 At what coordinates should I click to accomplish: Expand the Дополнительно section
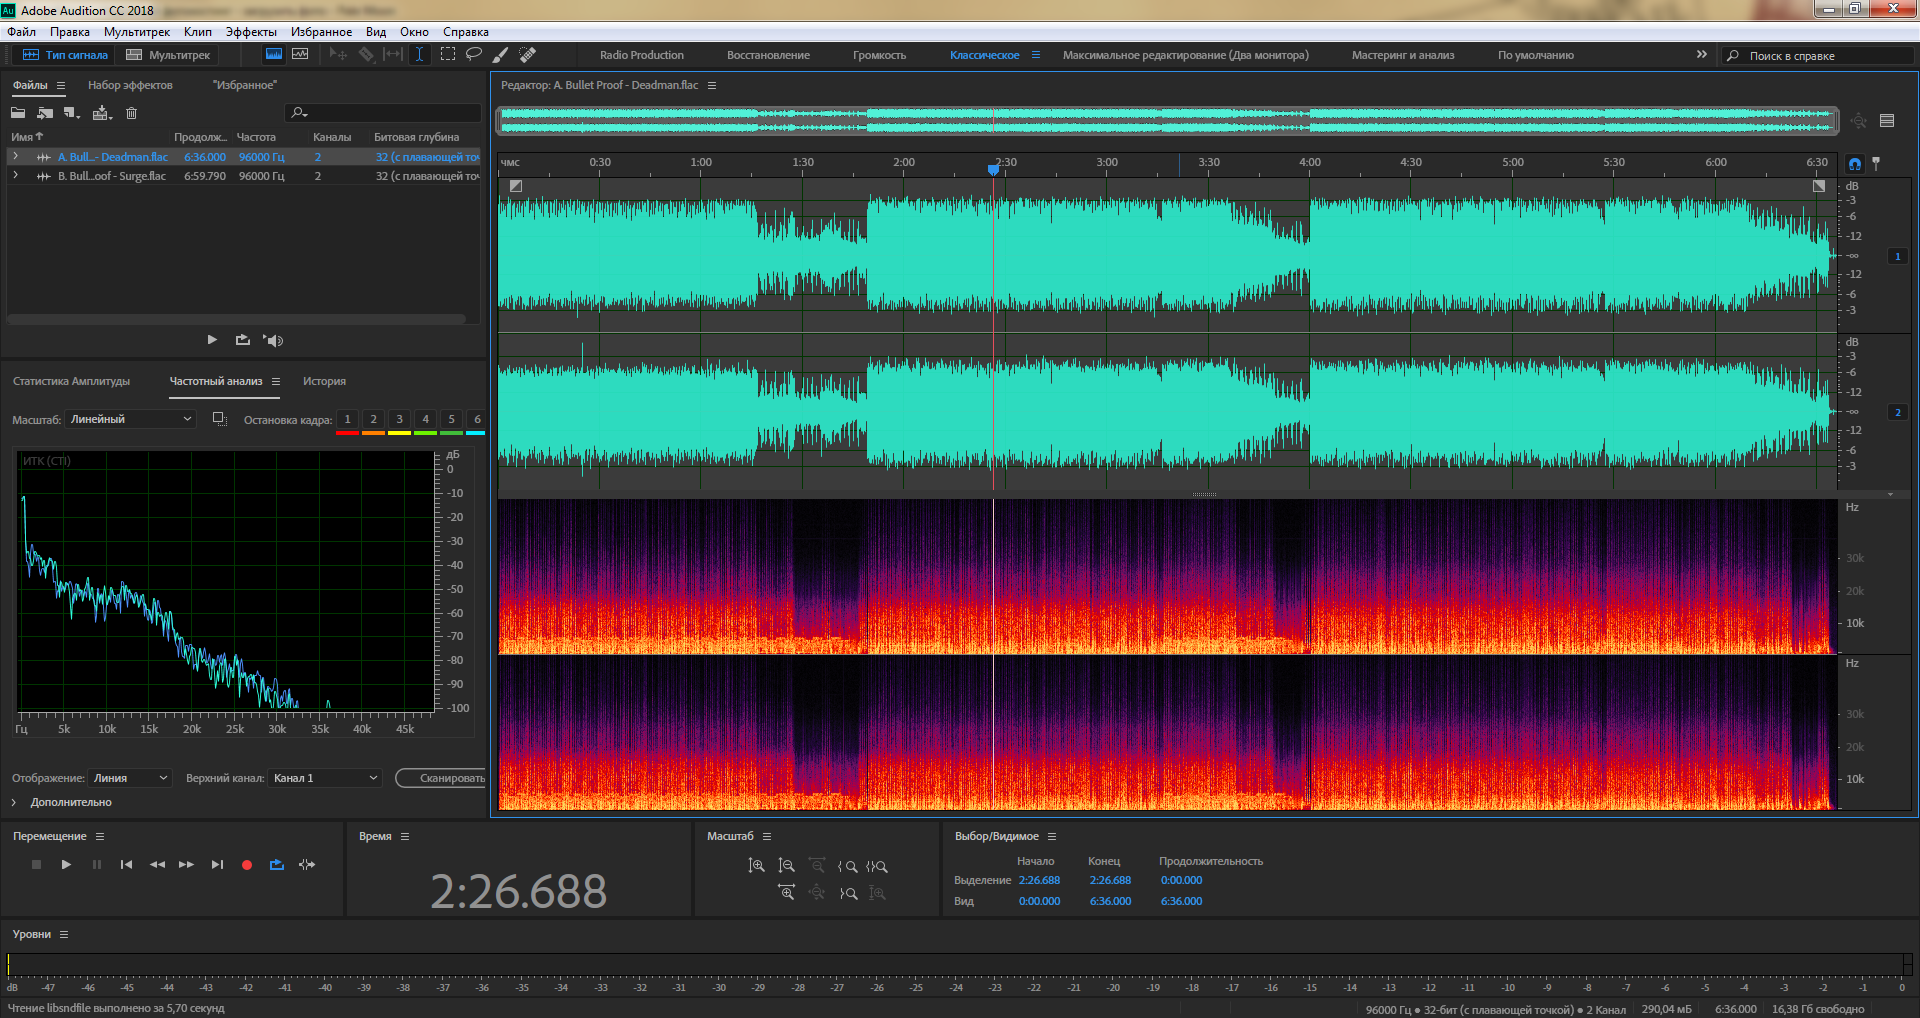[14, 802]
